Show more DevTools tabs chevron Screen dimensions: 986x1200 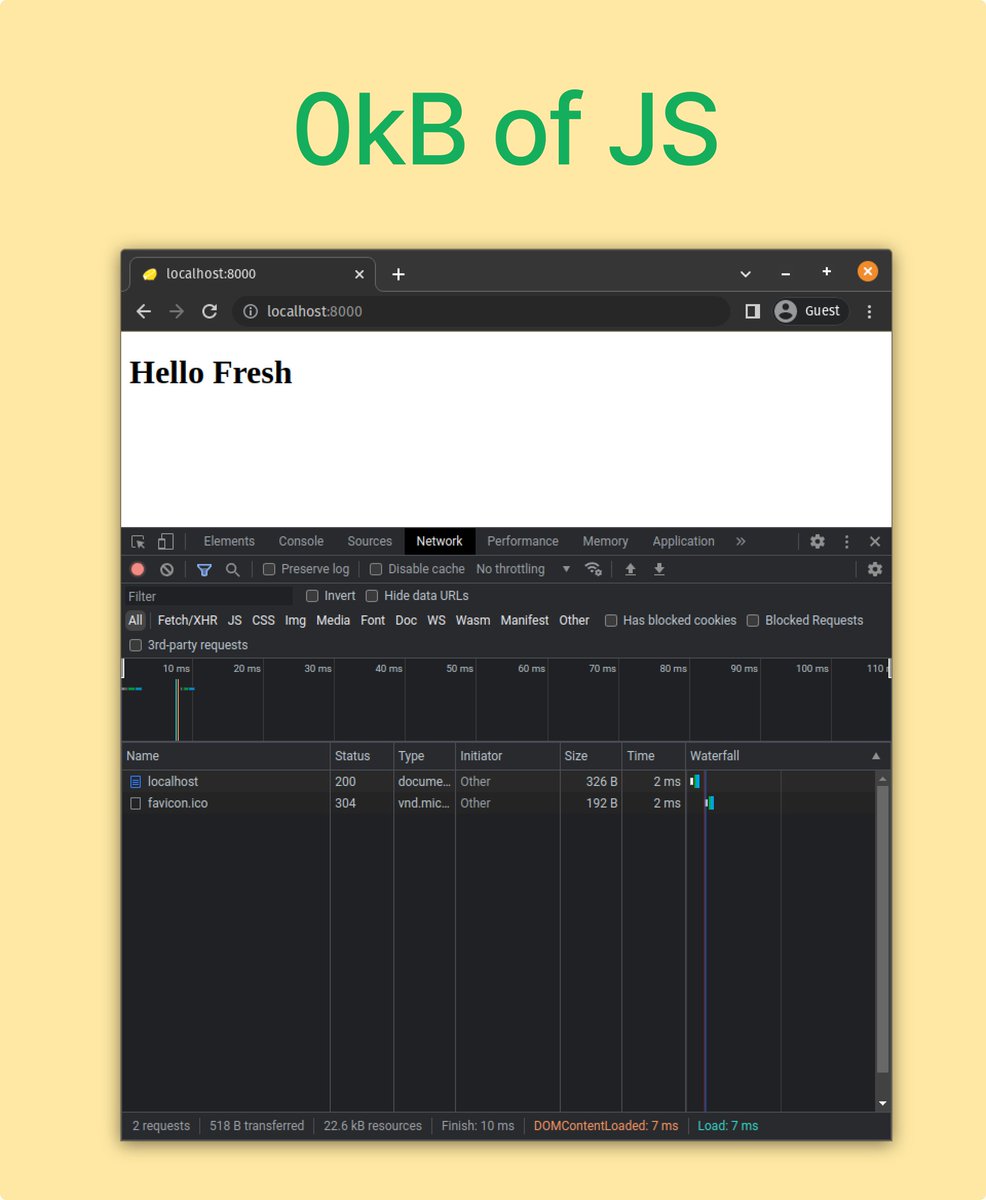click(741, 541)
